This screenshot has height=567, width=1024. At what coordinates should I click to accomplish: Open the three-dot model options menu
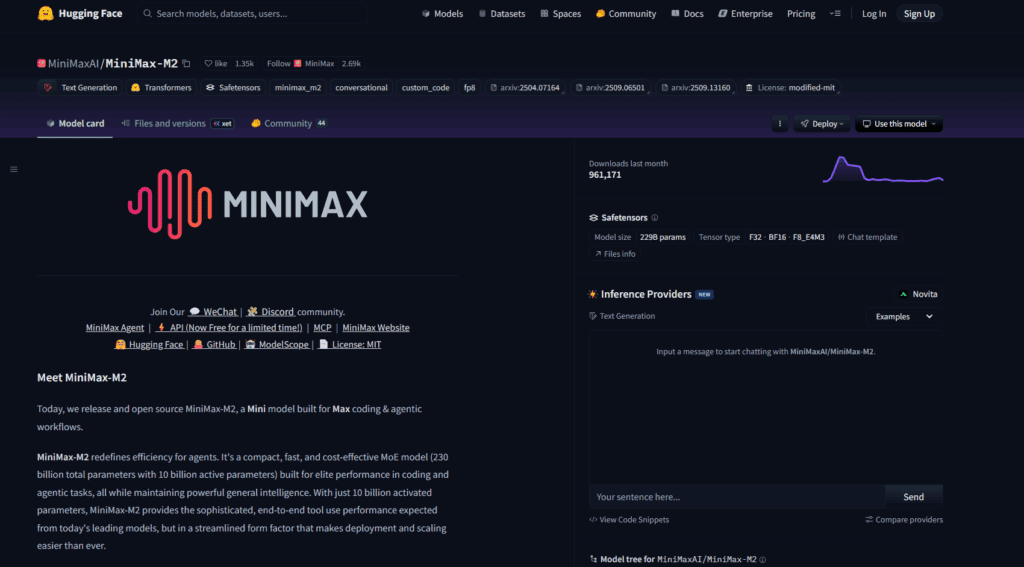click(x=779, y=123)
